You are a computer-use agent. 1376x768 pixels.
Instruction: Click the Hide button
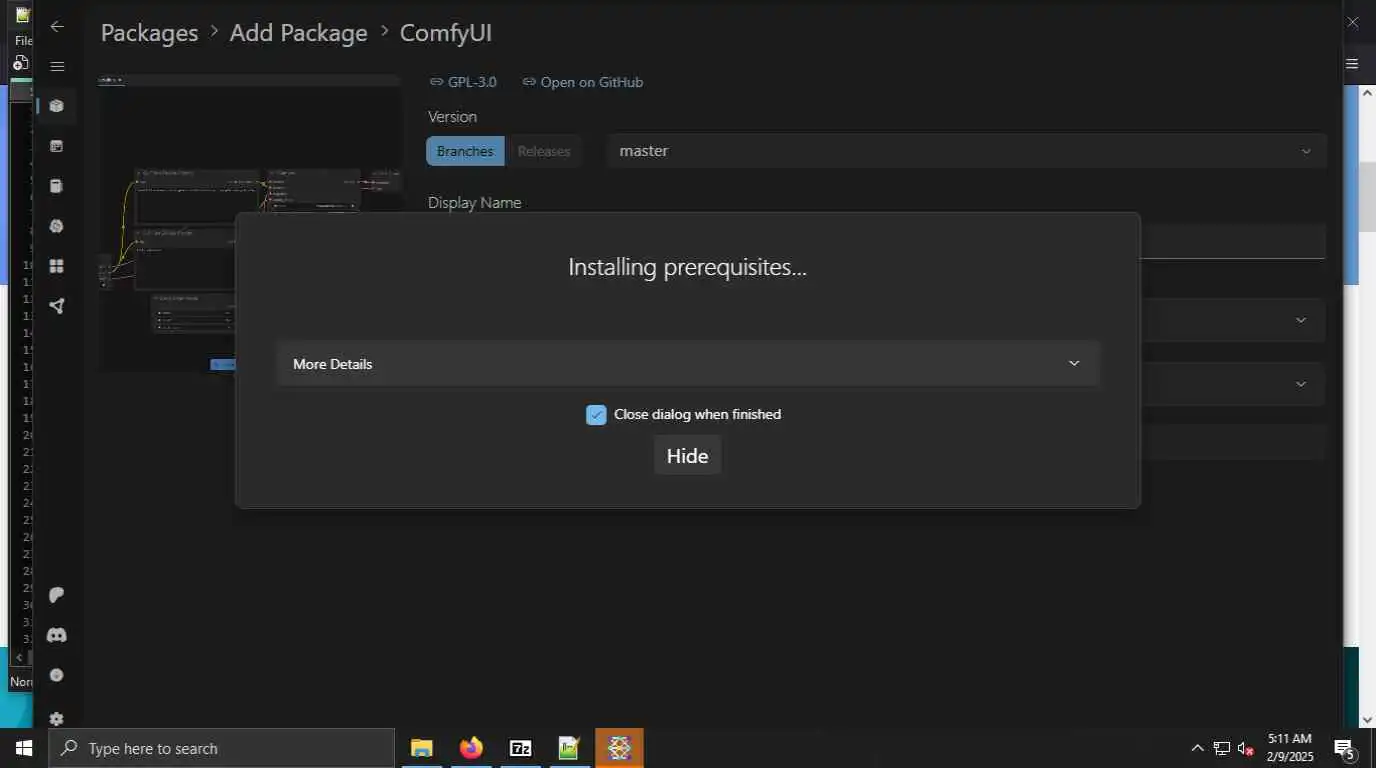(x=687, y=456)
